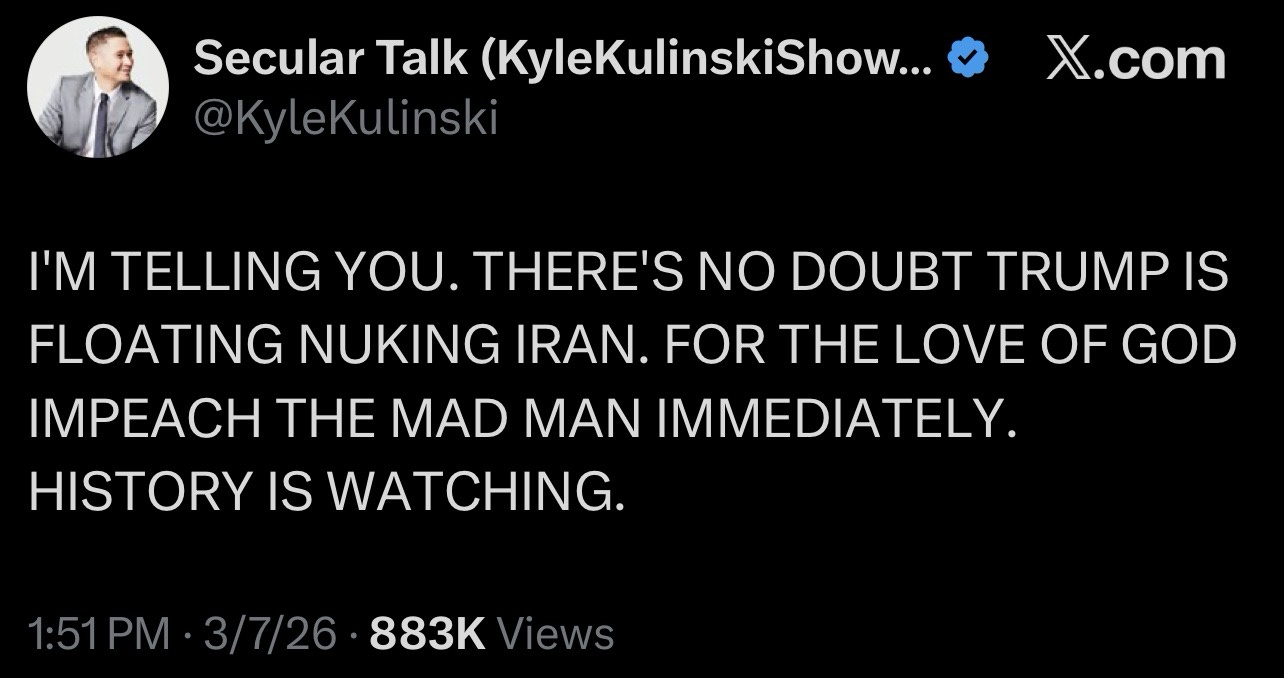
Task: Open the Secular Talk display name
Action: pyautogui.click(x=330, y=62)
